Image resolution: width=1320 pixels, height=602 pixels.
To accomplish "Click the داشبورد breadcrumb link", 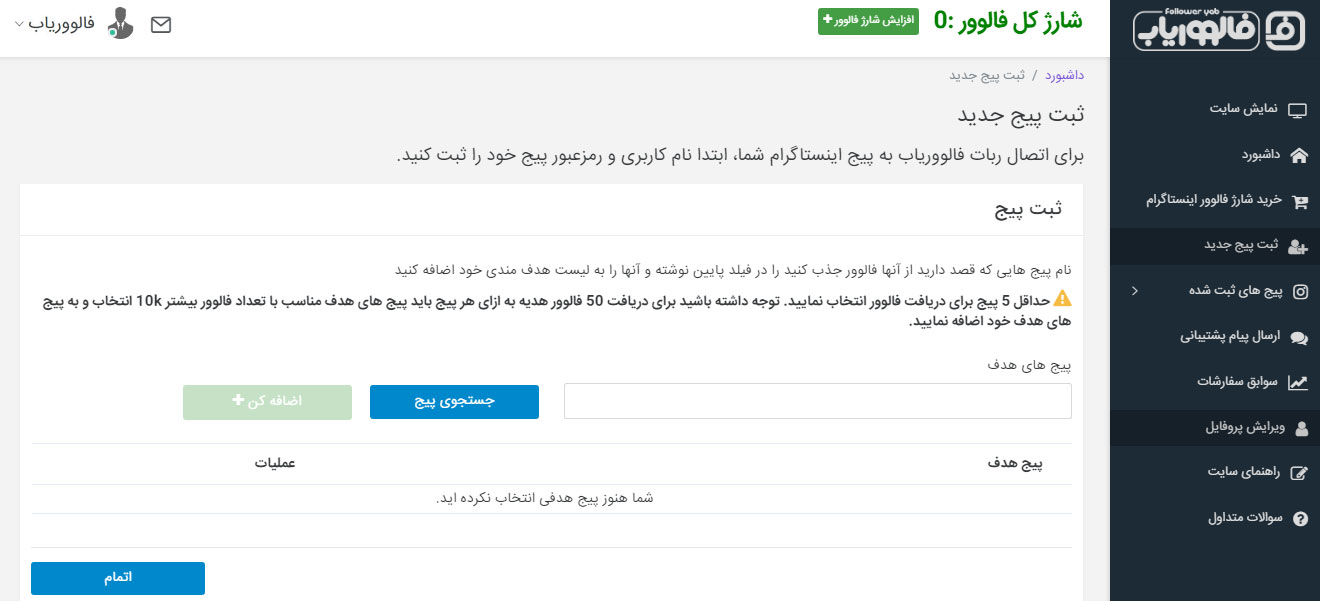I will point(1065,76).
